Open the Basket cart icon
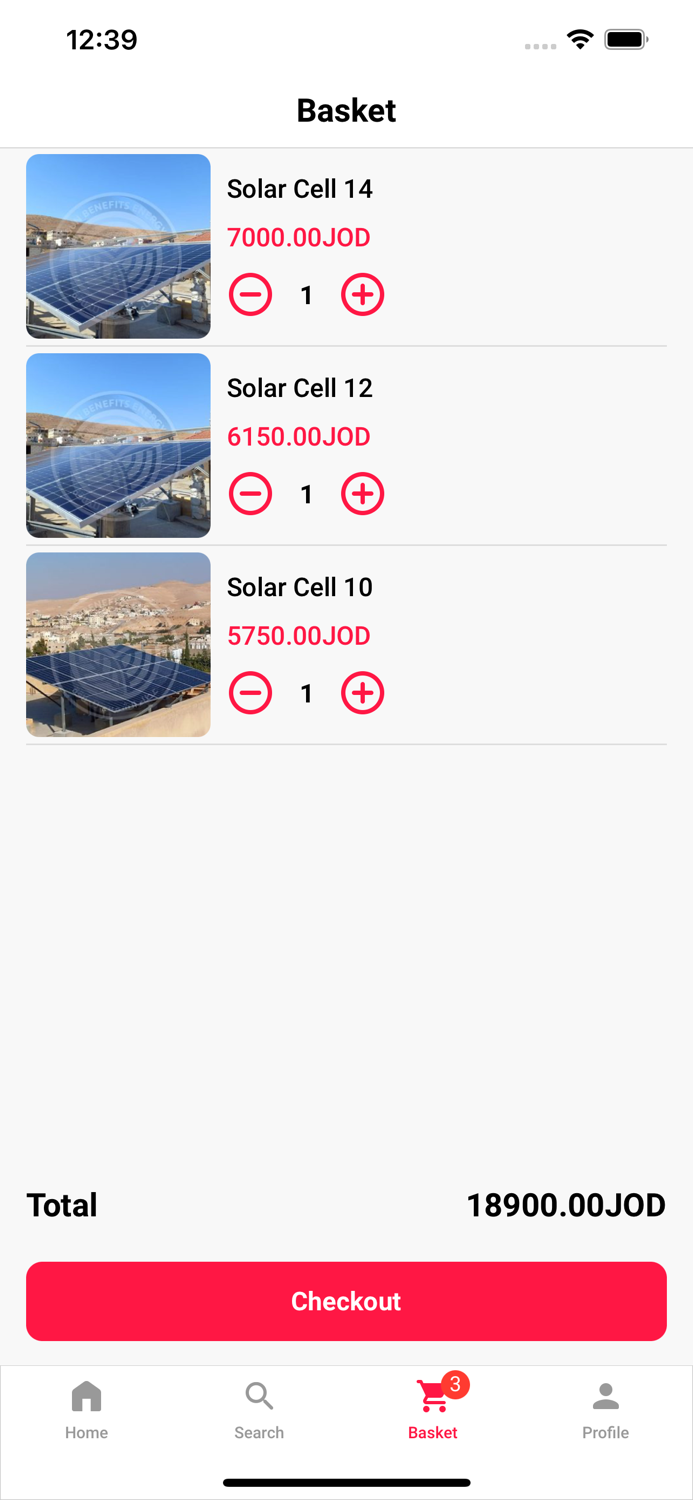Viewport: 693px width, 1500px height. 429,1398
